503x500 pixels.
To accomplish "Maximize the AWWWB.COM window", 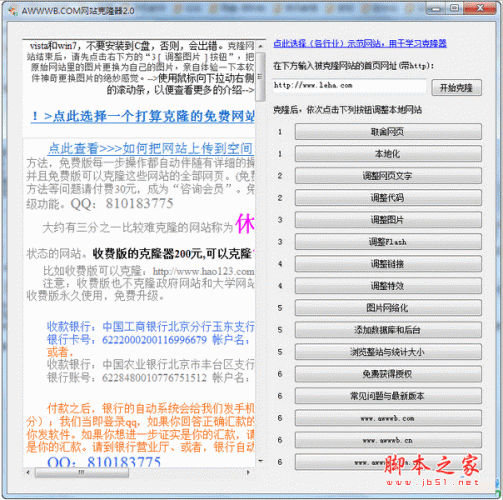I will click(454, 8).
